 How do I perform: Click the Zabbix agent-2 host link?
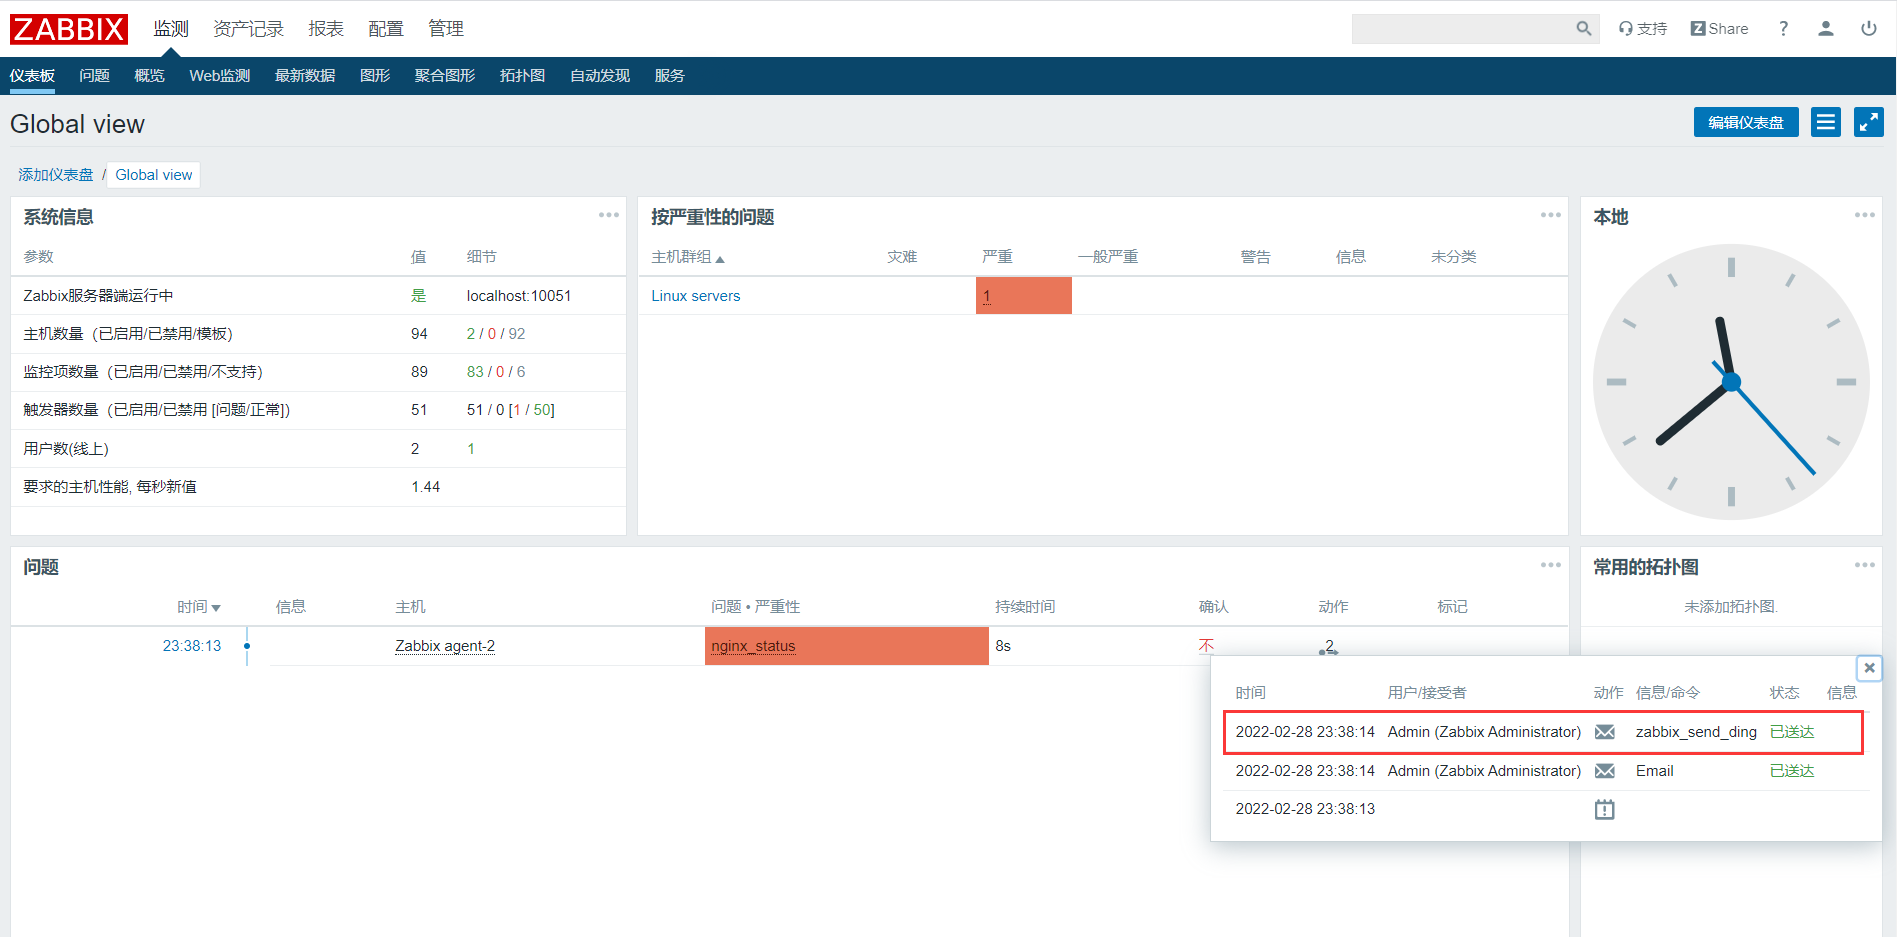point(445,646)
